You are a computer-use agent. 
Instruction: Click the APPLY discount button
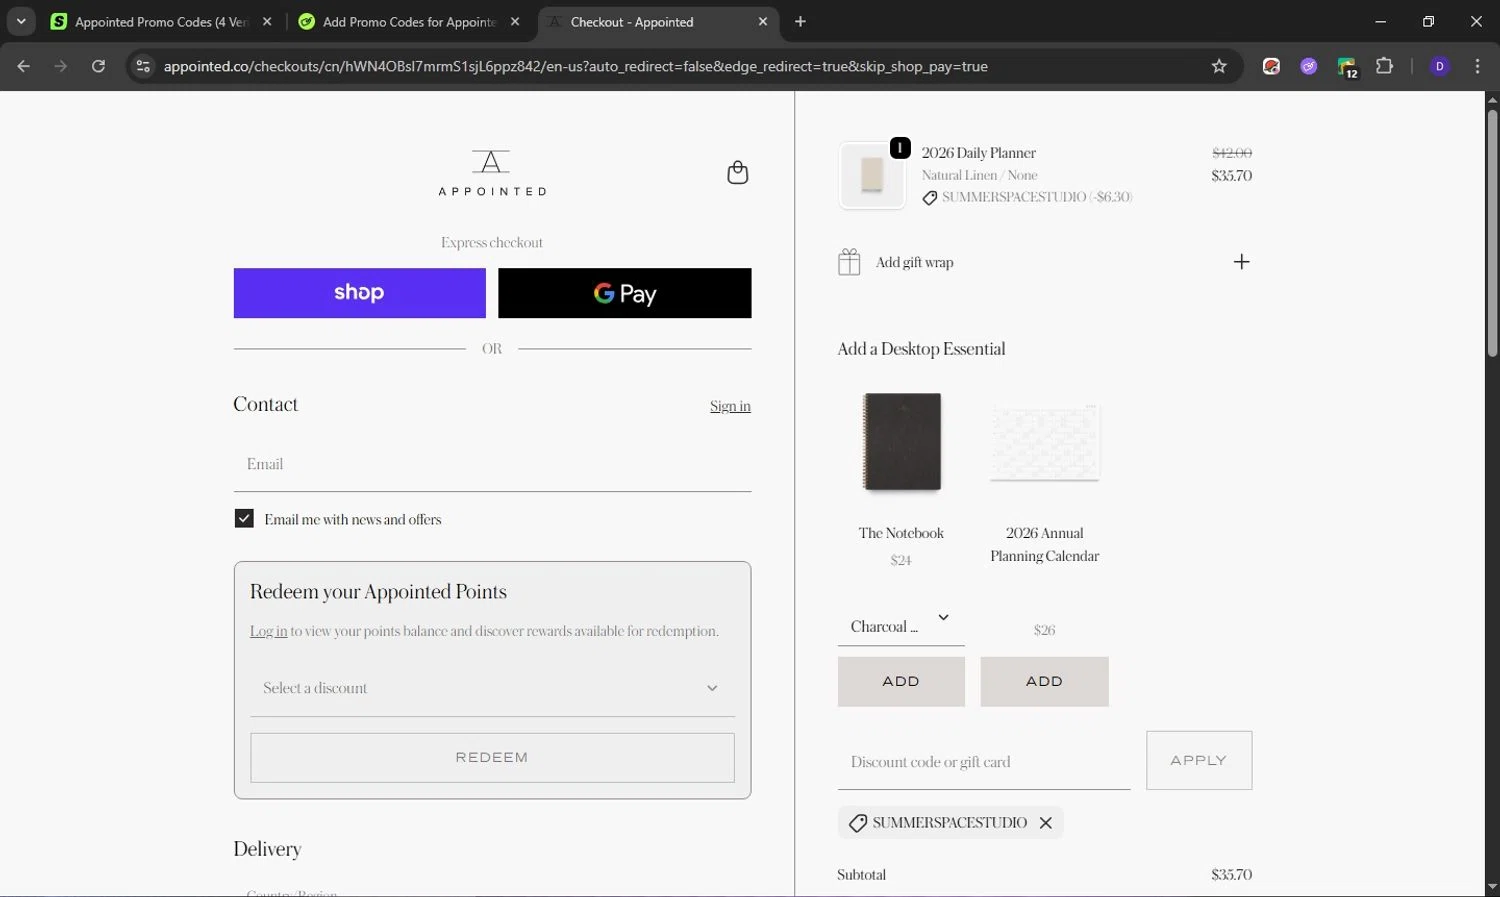[1199, 760]
